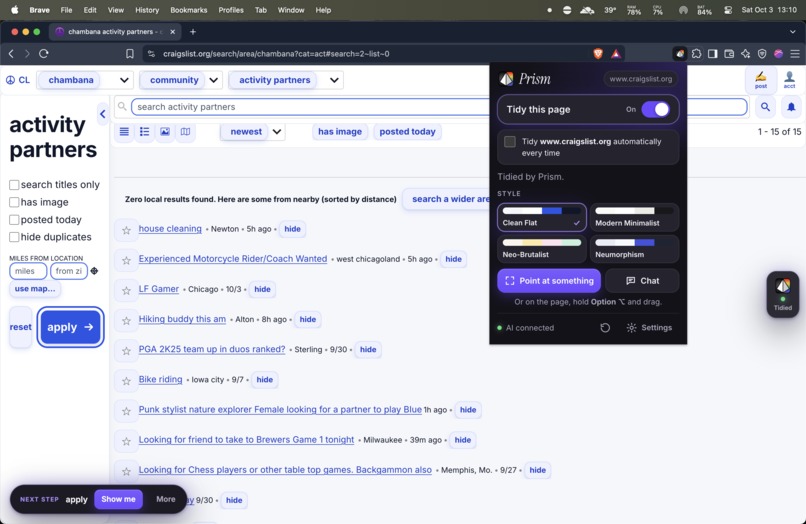Click the Prism extension icon in toolbar
The width and height of the screenshot is (806, 524).
click(680, 53)
